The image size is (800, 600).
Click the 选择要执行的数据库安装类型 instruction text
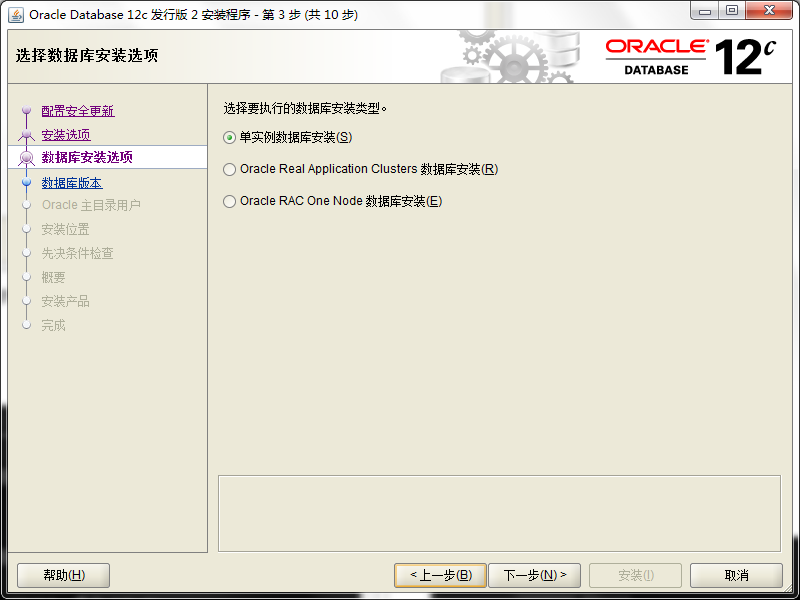(305, 108)
